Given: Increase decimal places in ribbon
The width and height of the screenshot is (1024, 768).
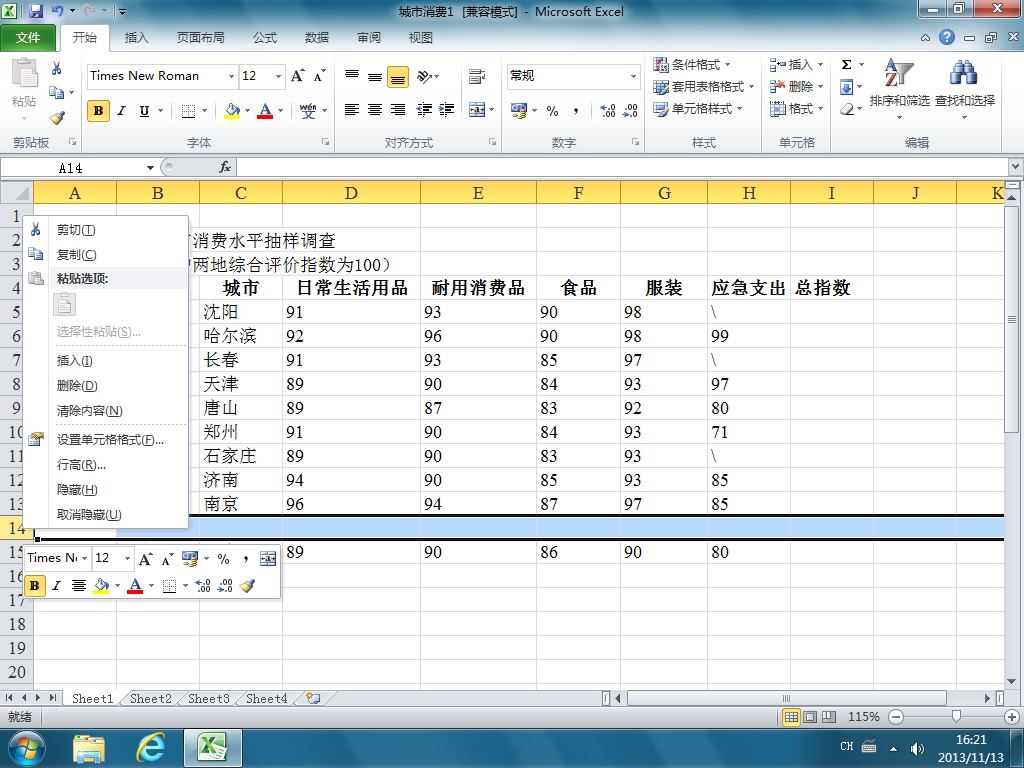Looking at the screenshot, I should point(607,110).
